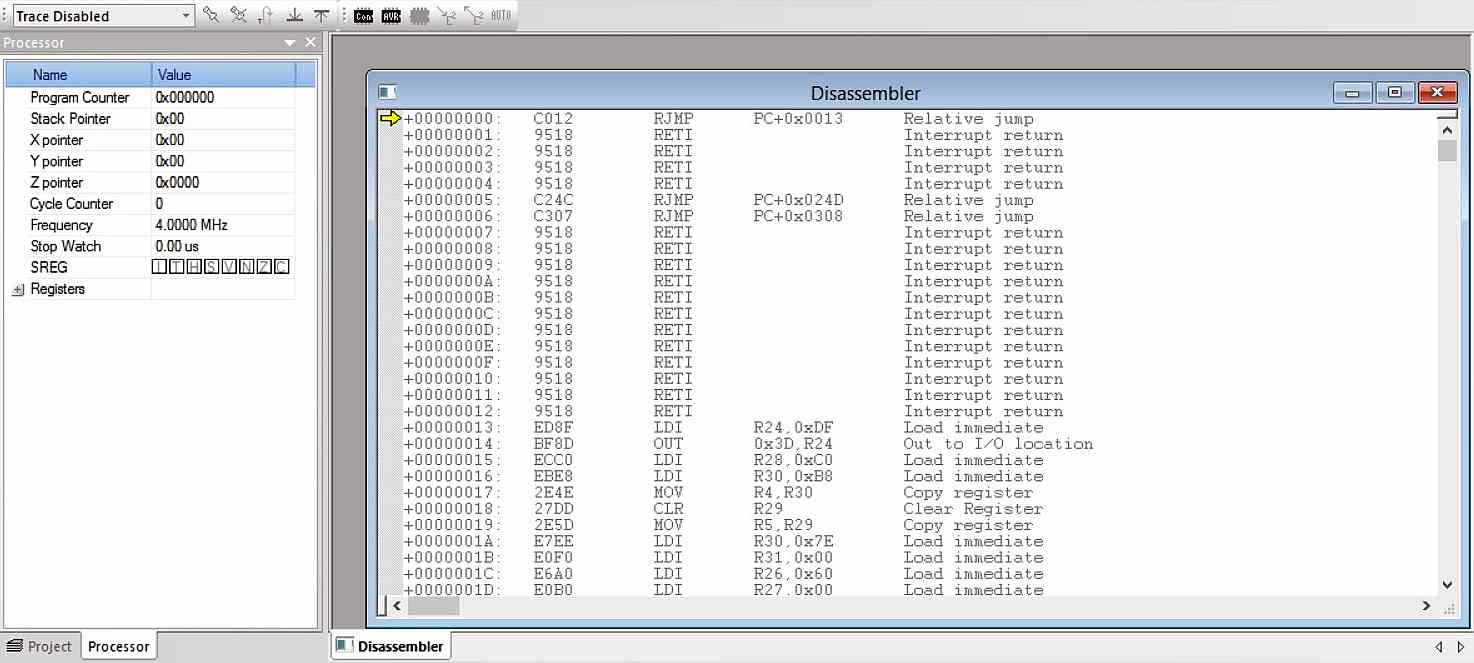Select the Program Counter row
The image size is (1474, 663).
pos(150,97)
